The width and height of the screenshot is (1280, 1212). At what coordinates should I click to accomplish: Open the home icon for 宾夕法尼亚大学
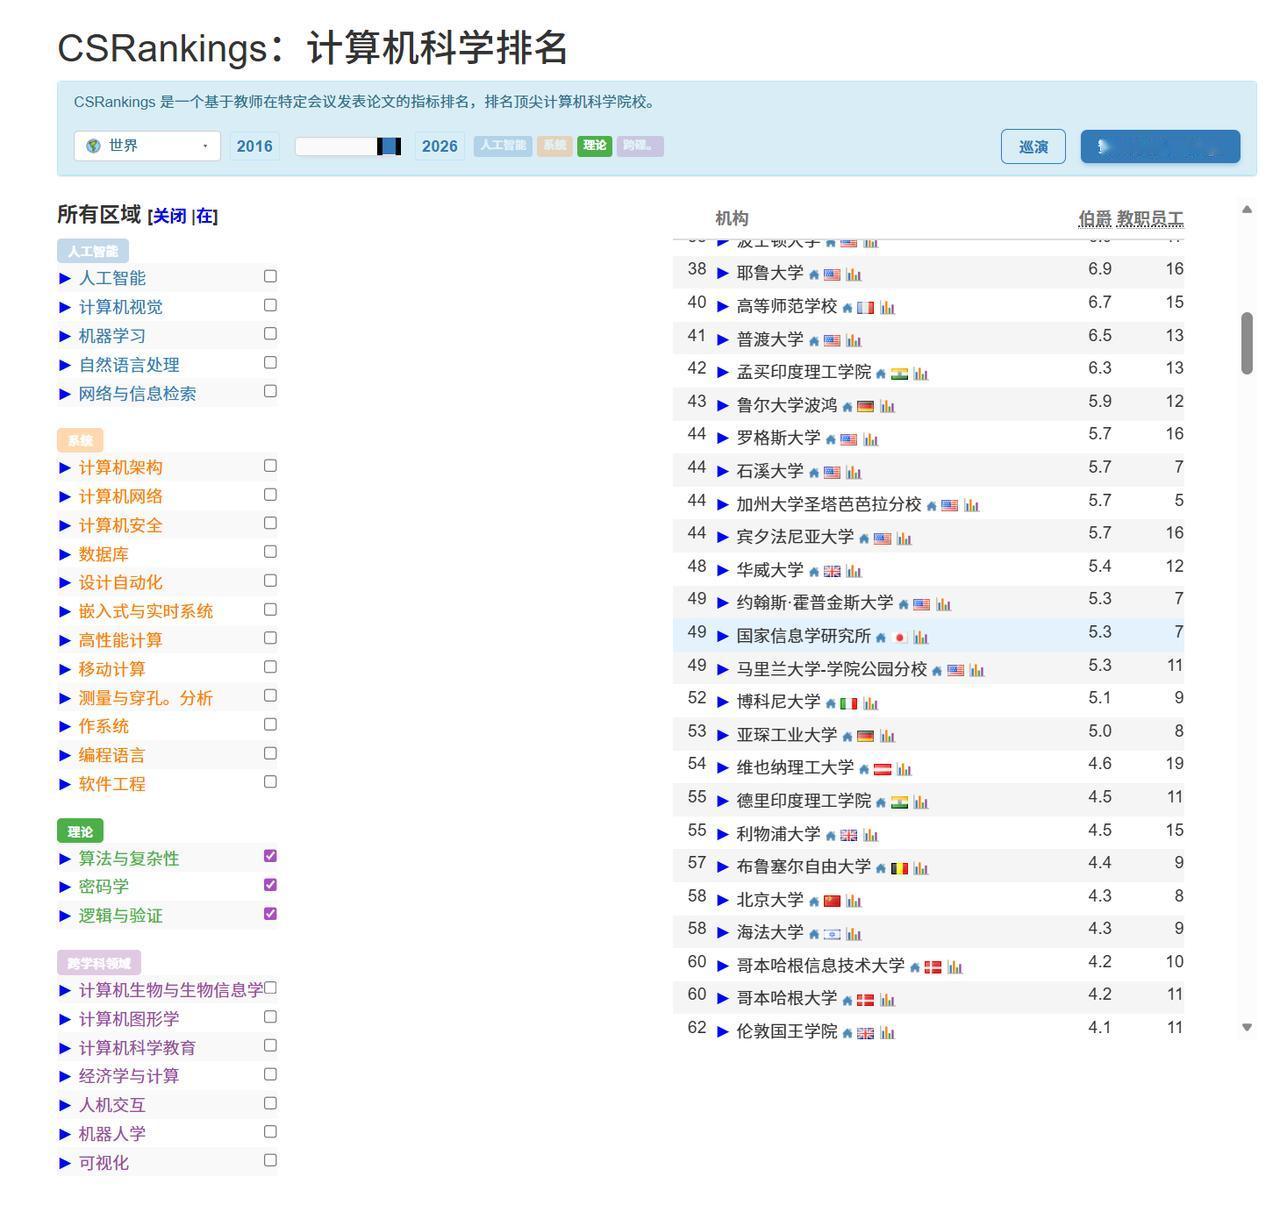click(x=864, y=538)
